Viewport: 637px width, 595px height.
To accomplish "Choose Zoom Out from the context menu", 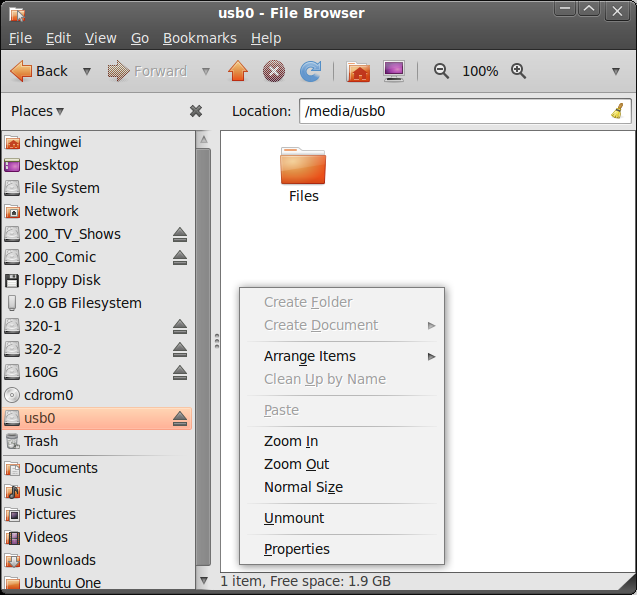I will pos(342,464).
